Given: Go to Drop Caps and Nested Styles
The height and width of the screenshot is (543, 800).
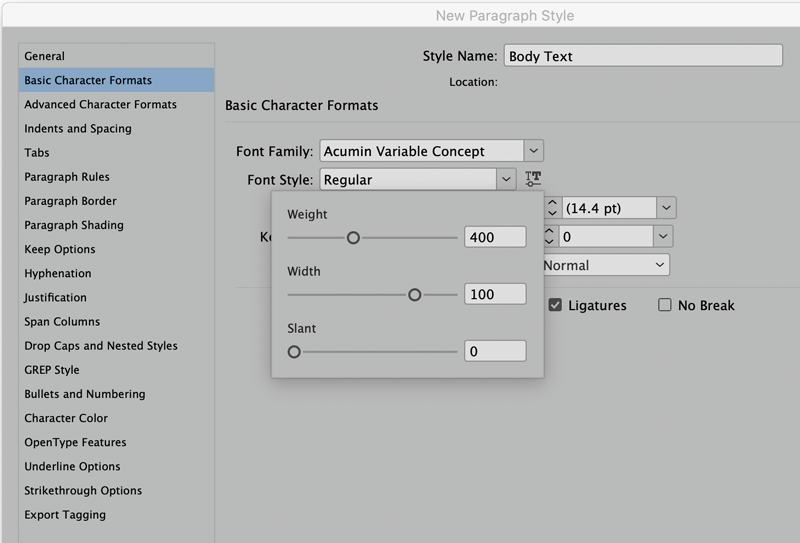Looking at the screenshot, I should point(101,346).
